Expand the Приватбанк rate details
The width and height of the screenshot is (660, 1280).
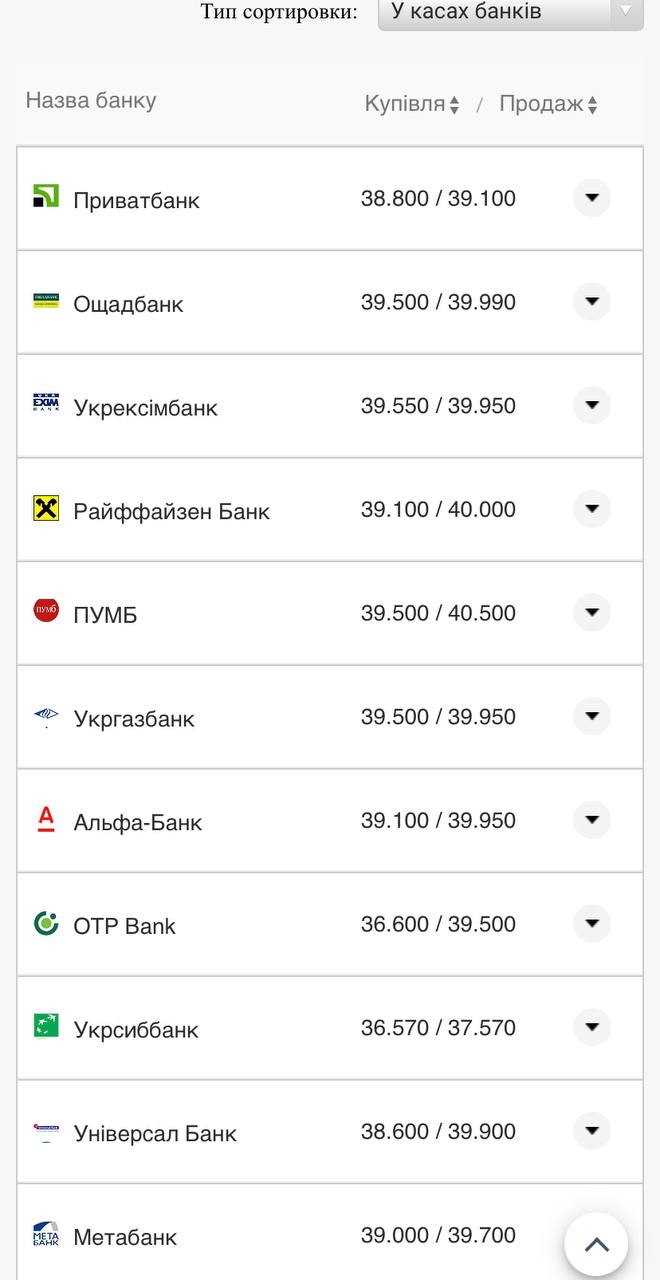point(592,198)
